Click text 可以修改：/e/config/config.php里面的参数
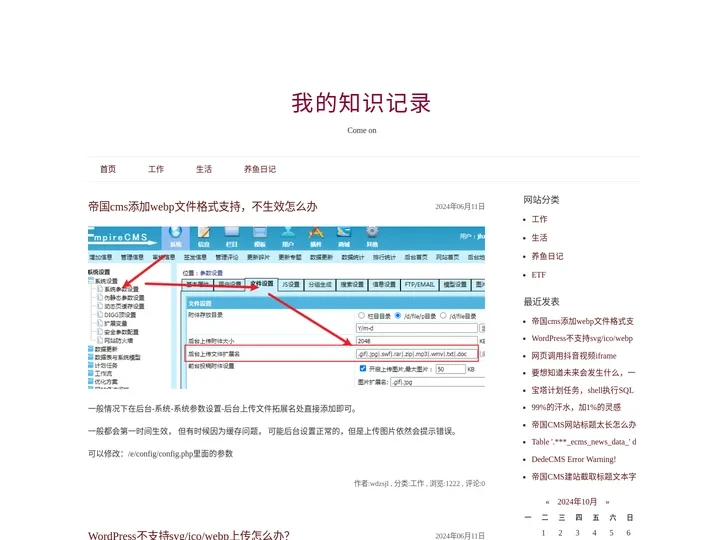Viewport: 720px width, 540px height. 160,454
